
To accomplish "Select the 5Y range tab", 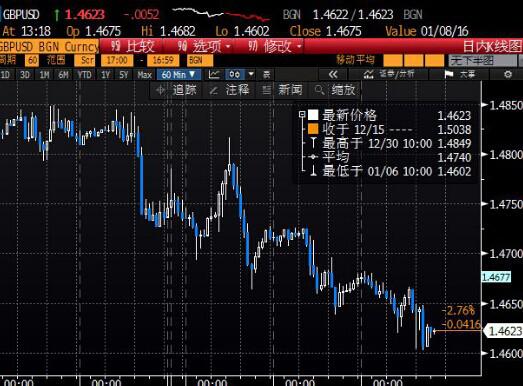I will pos(124,74).
